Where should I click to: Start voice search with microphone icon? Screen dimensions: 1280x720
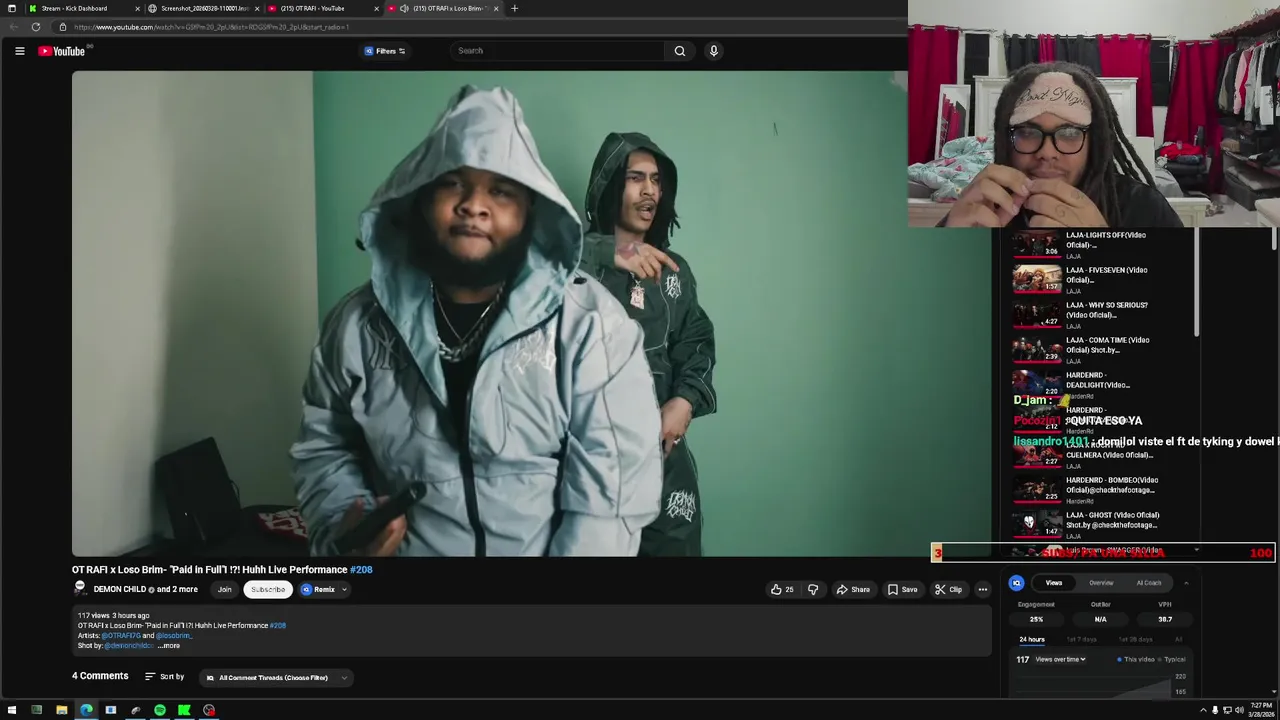714,51
